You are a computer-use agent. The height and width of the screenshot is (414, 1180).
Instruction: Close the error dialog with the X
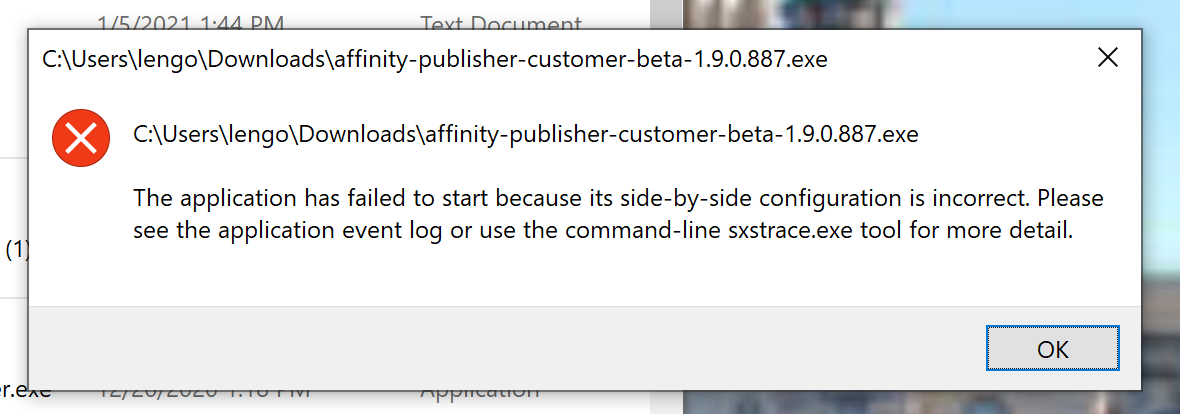point(1107,58)
